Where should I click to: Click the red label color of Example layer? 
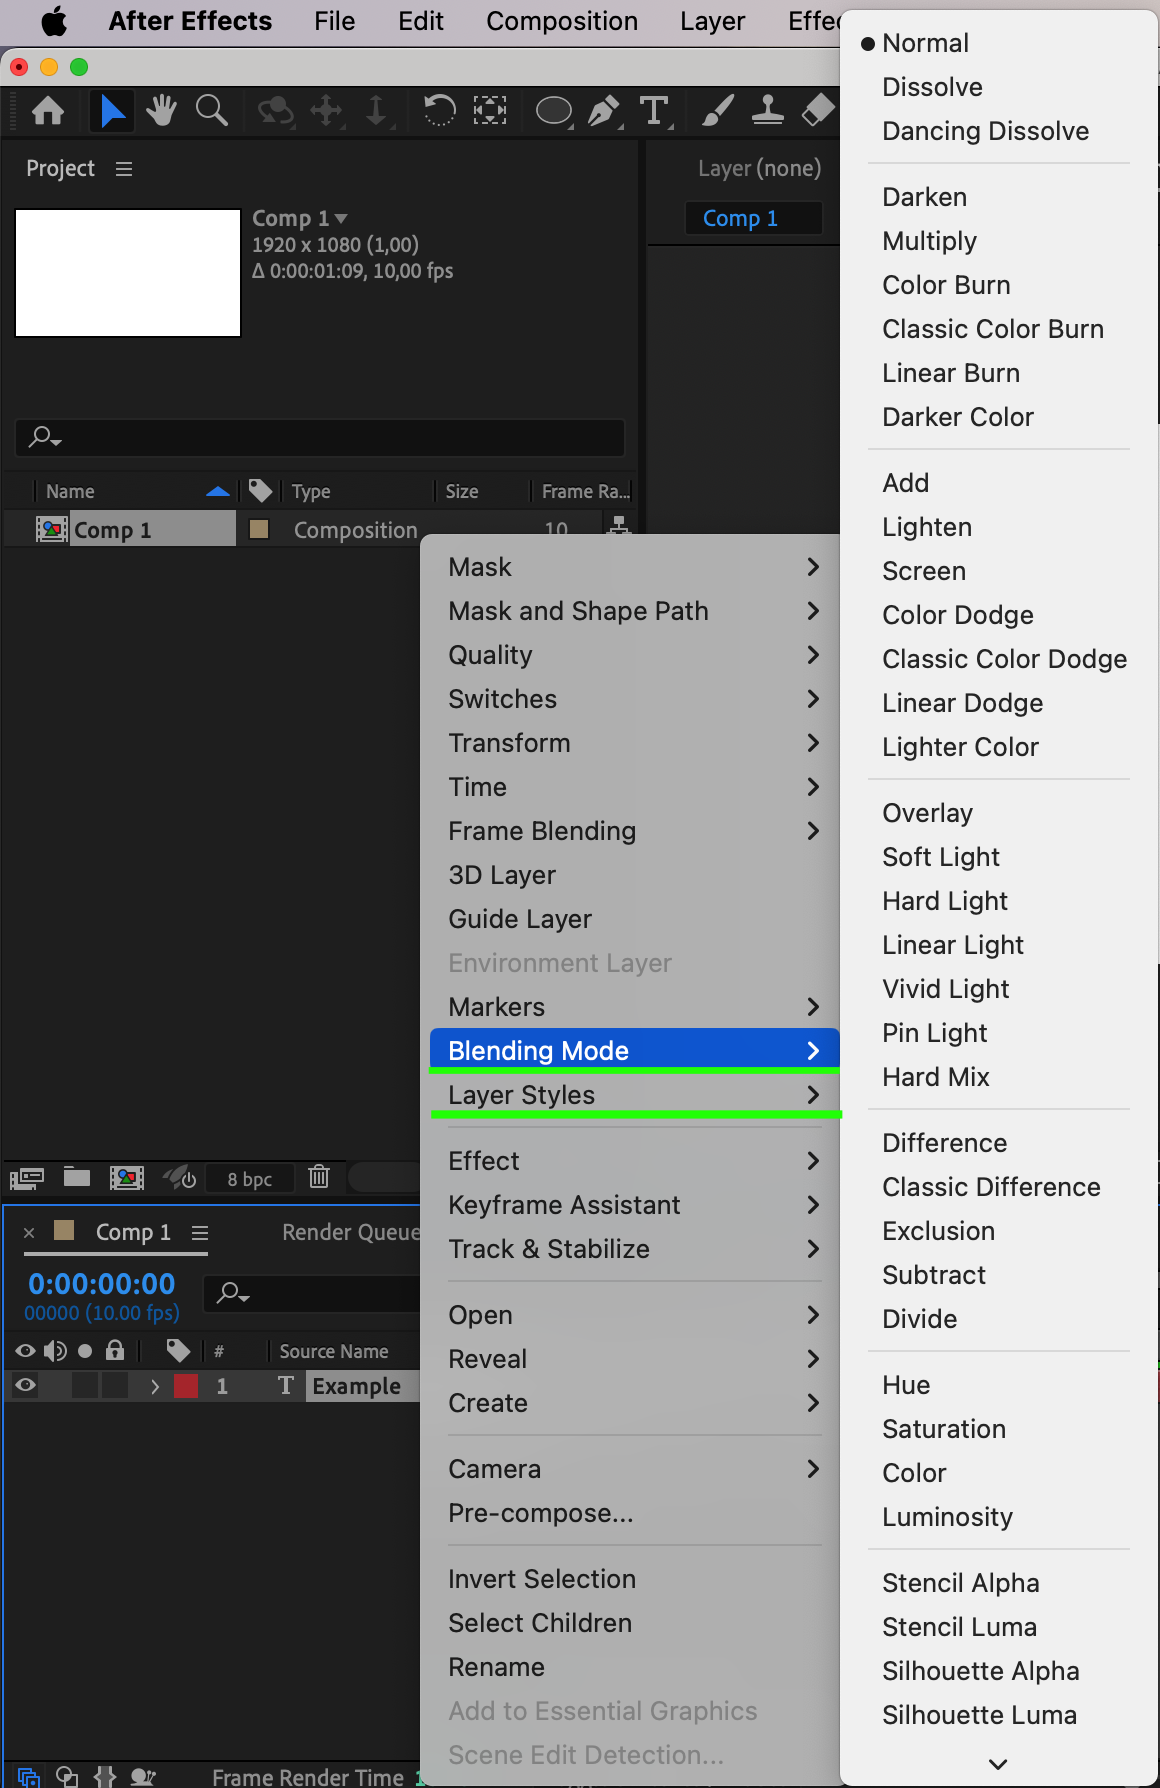tap(186, 1386)
